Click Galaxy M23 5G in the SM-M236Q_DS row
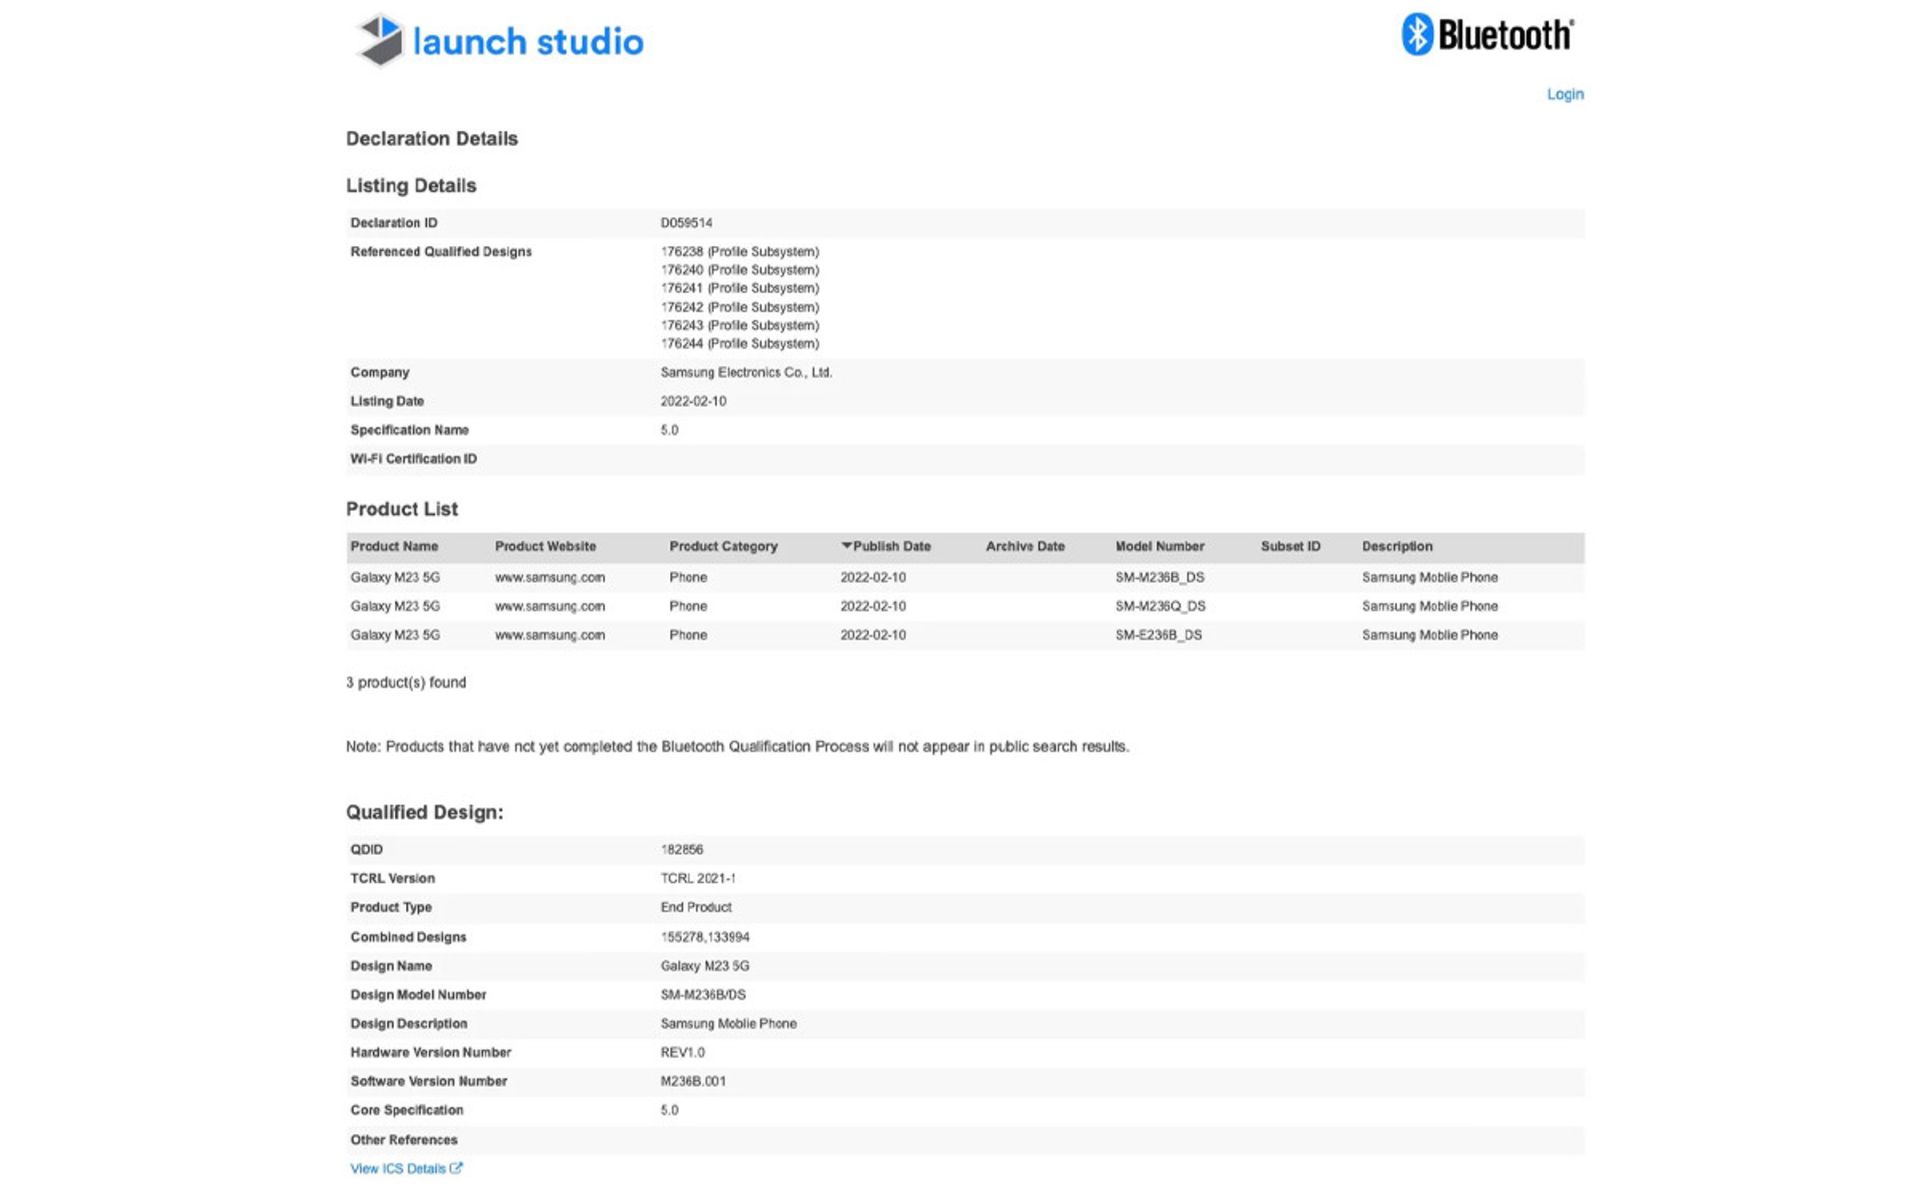Screen dimensions: 1920x1200 tap(395, 606)
